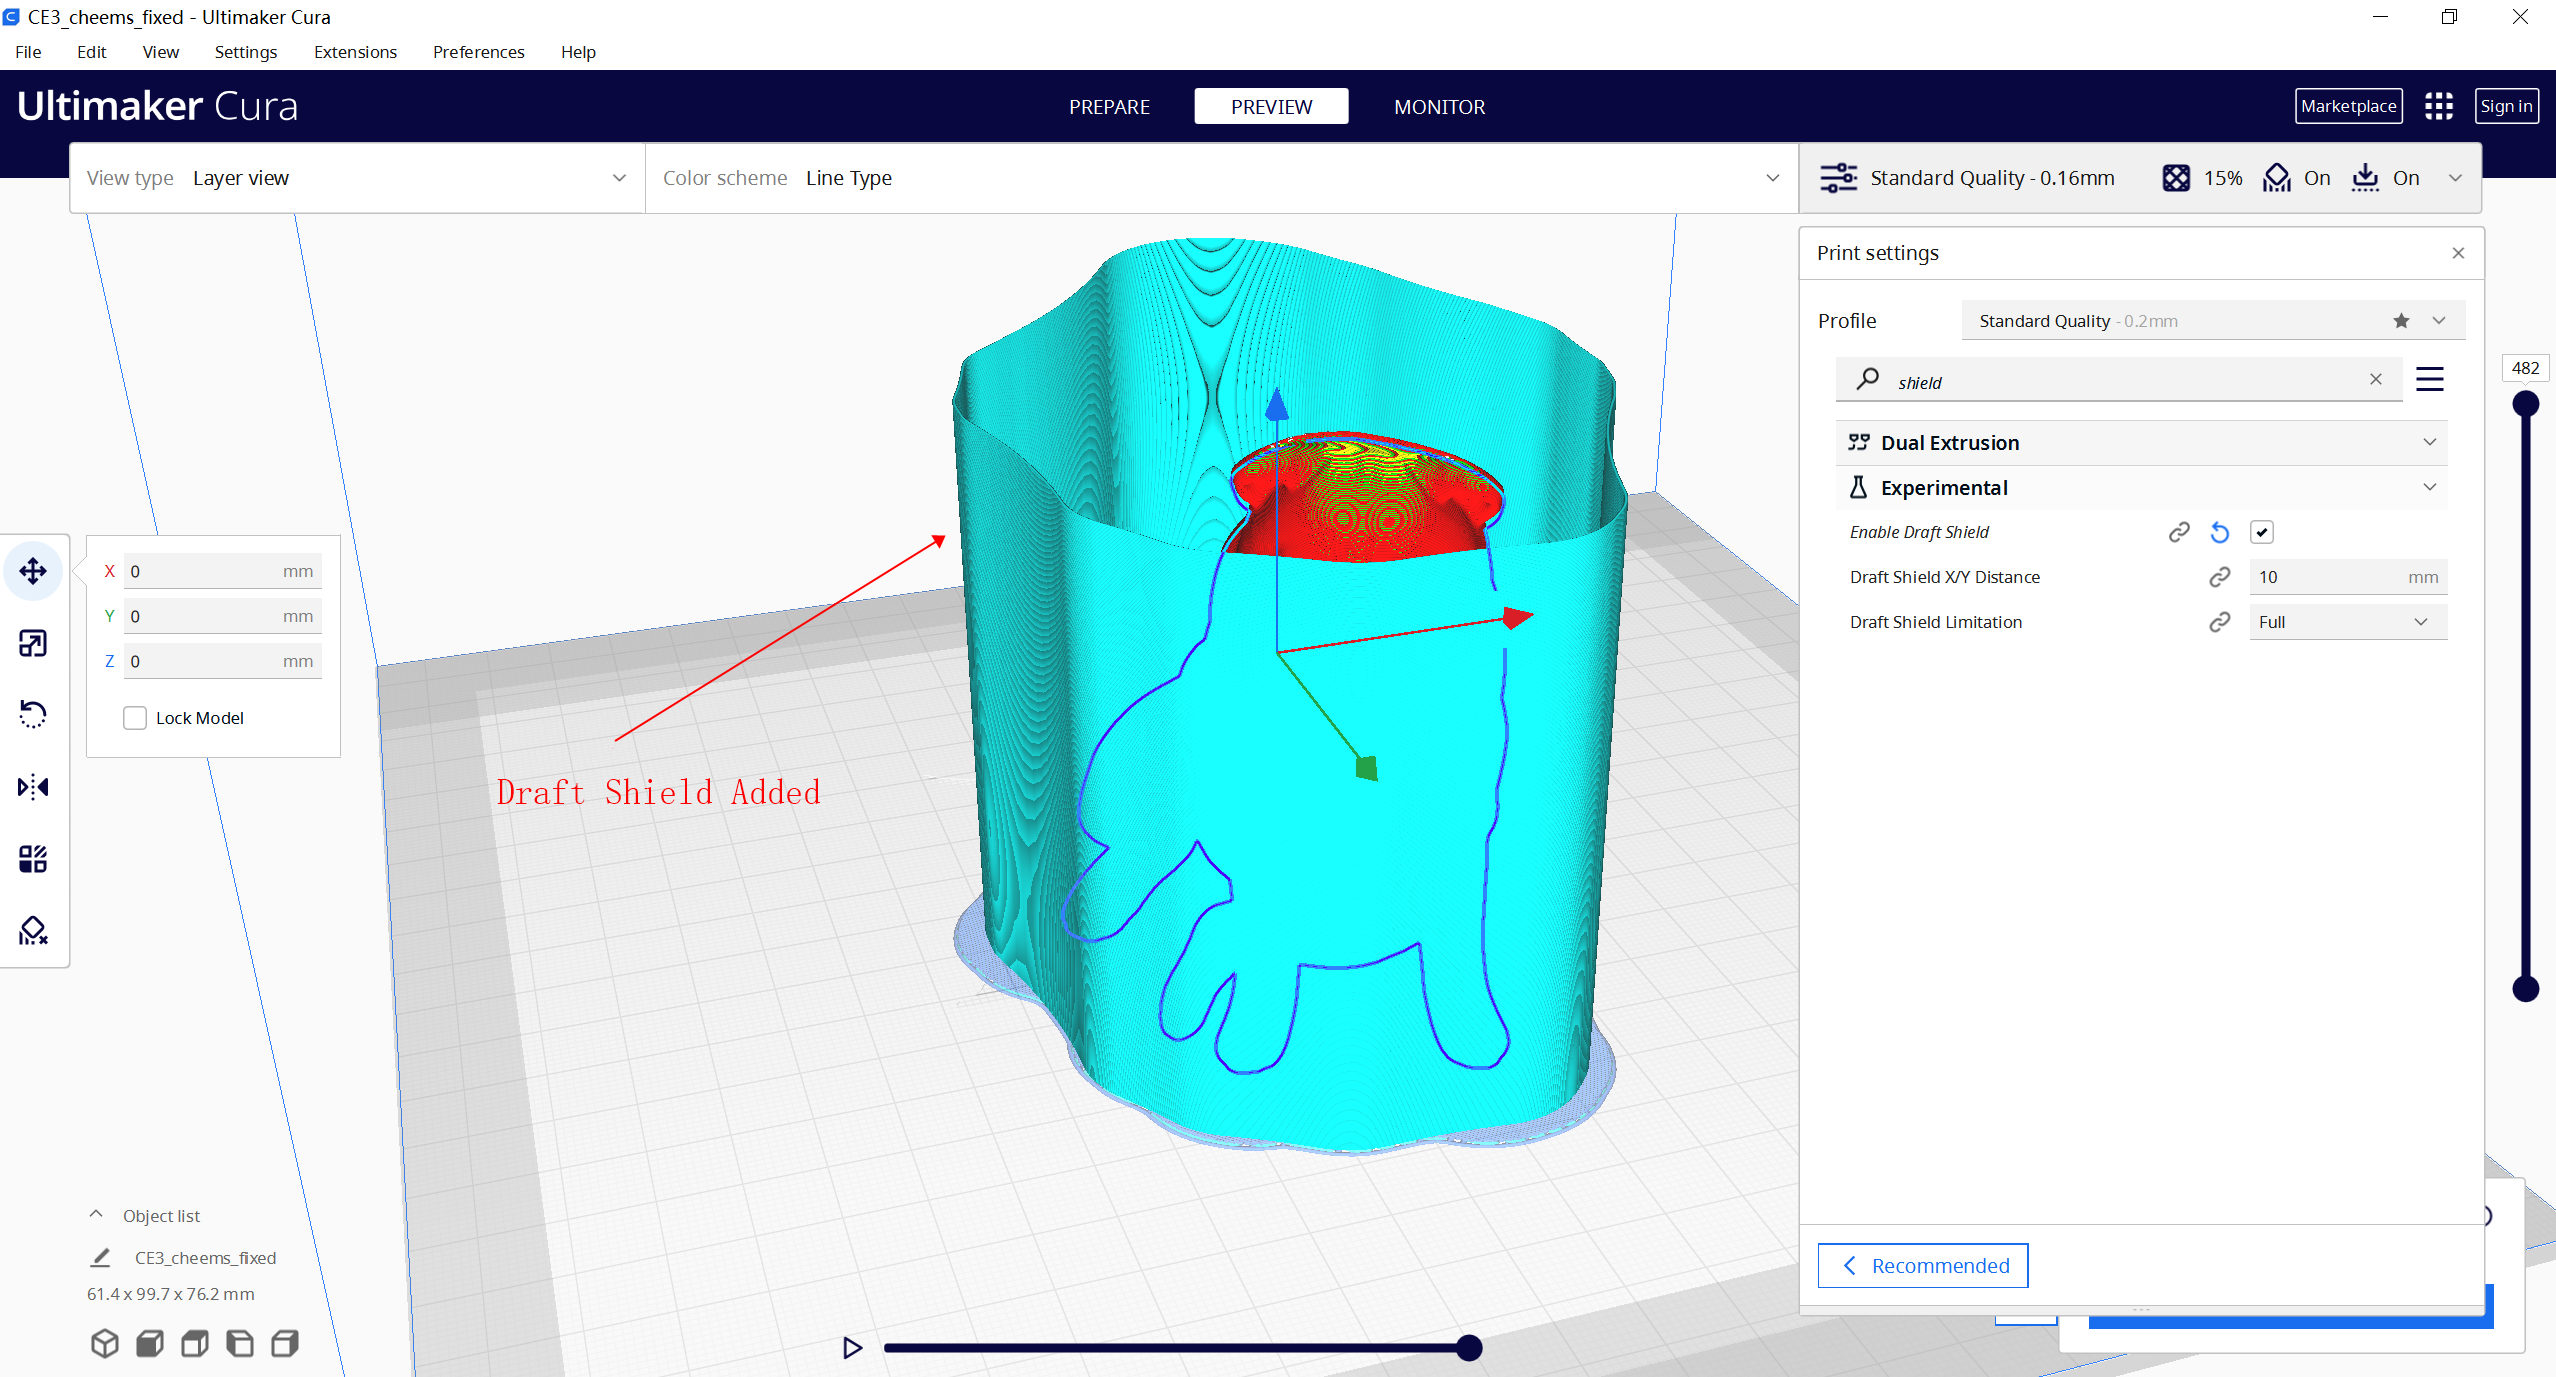2556x1377 pixels.
Task: Collapse the Experimental category
Action: point(2141,488)
